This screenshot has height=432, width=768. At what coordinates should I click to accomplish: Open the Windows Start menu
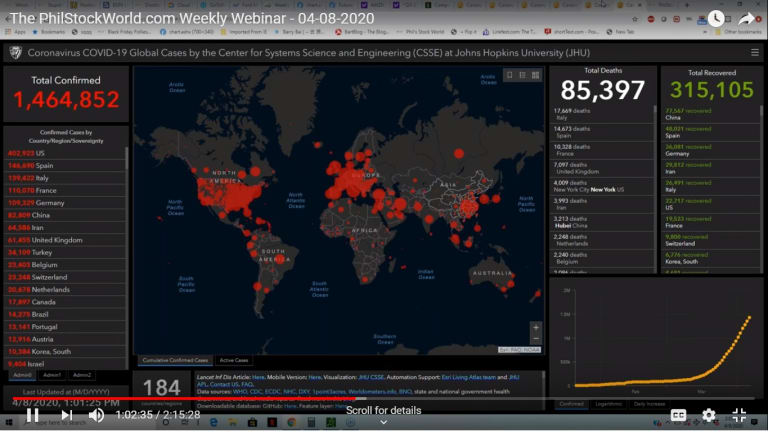[9, 422]
